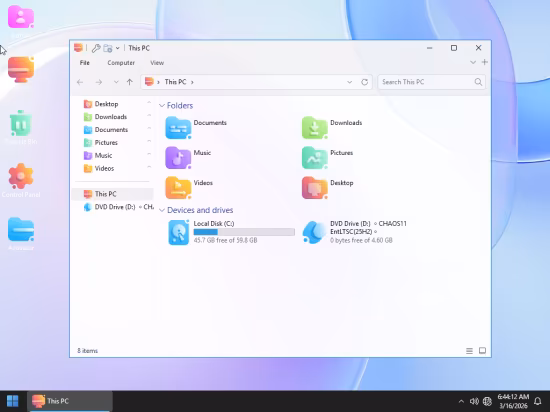This screenshot has height=412, width=550.
Task: Click the New folder icon in title bar
Action: [108, 48]
